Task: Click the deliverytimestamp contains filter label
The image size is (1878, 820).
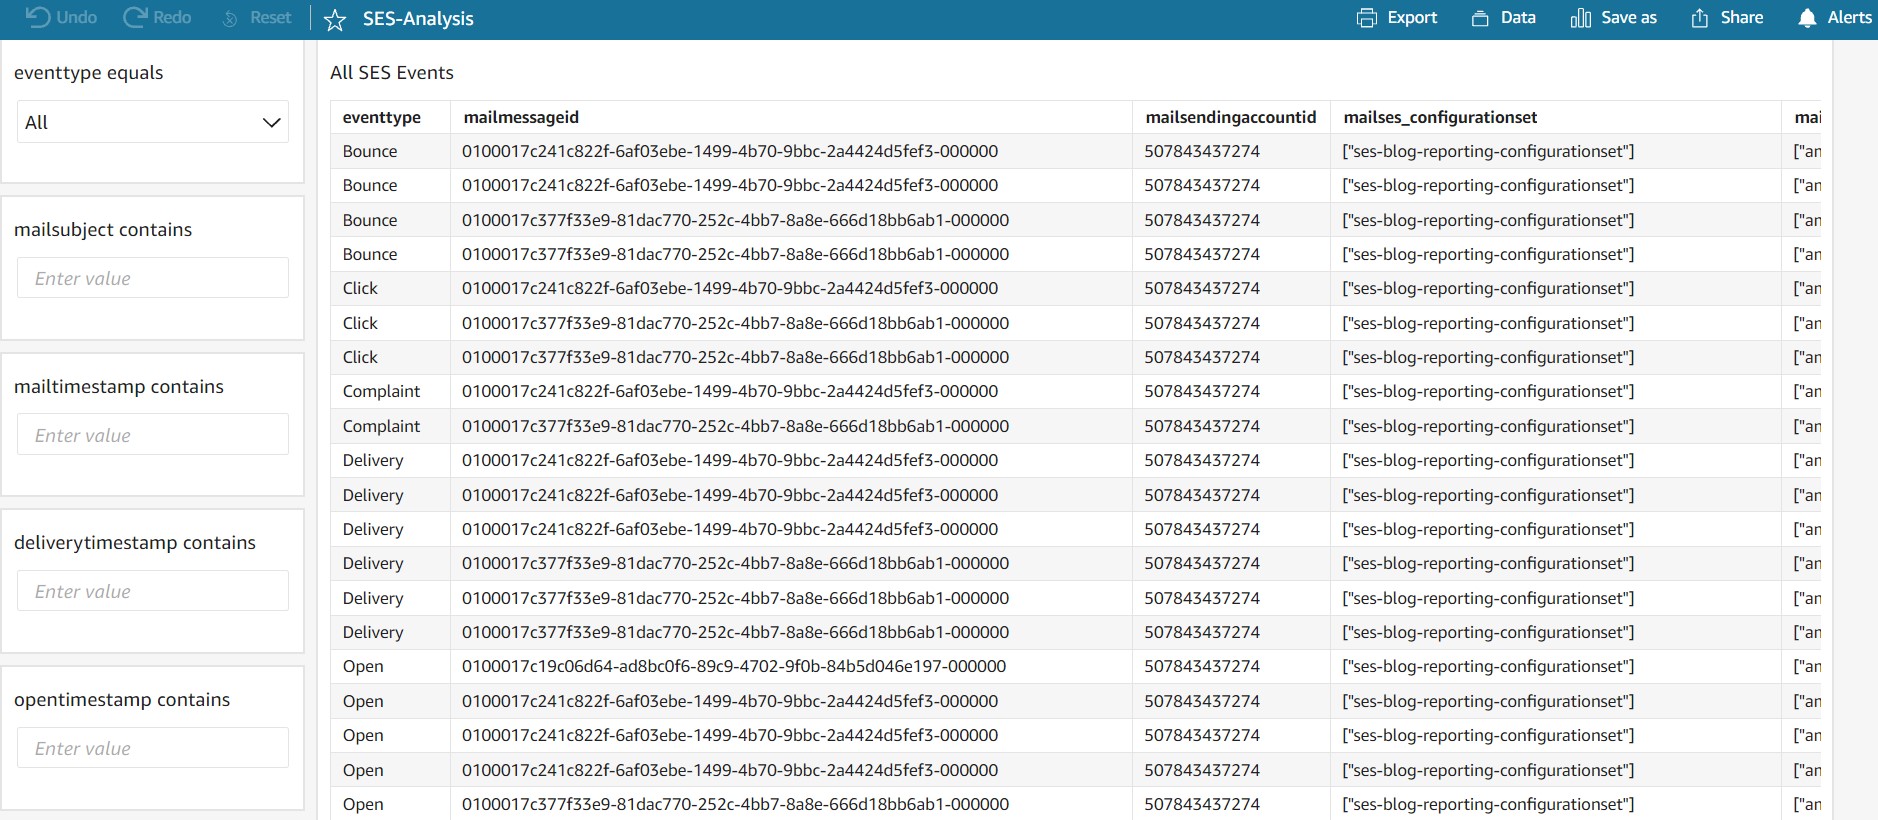Action: coord(135,542)
